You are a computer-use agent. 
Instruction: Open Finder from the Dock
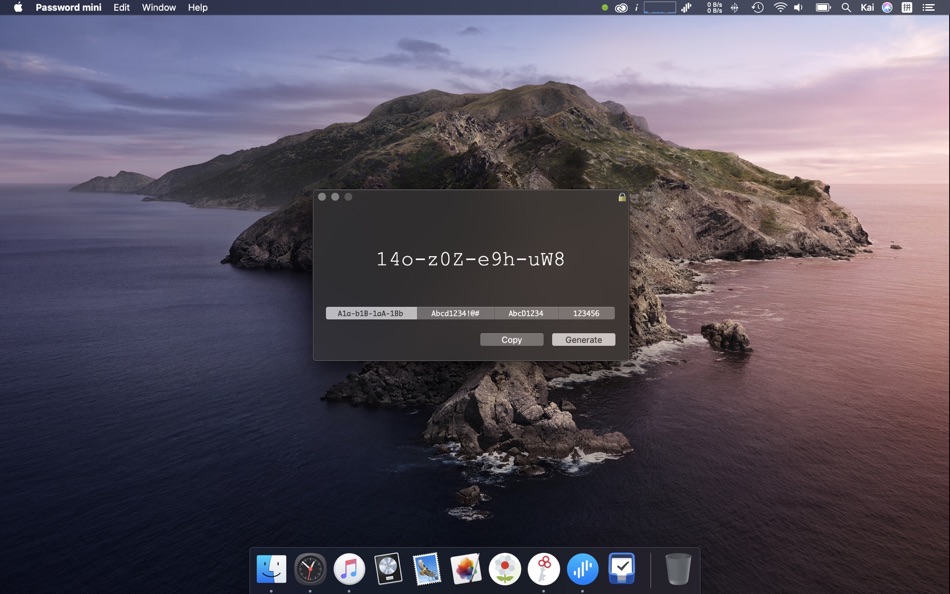coord(271,569)
